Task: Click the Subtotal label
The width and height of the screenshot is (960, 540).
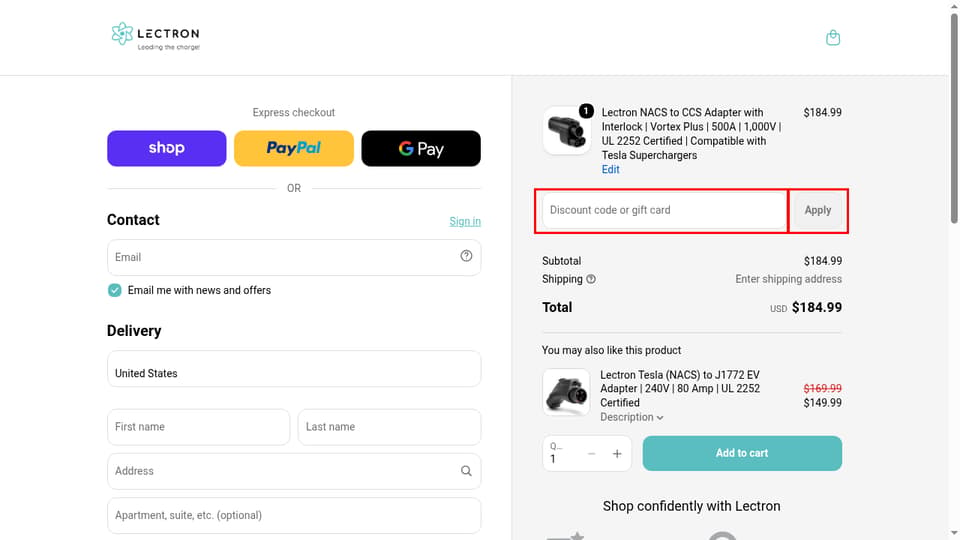Action: click(x=561, y=261)
